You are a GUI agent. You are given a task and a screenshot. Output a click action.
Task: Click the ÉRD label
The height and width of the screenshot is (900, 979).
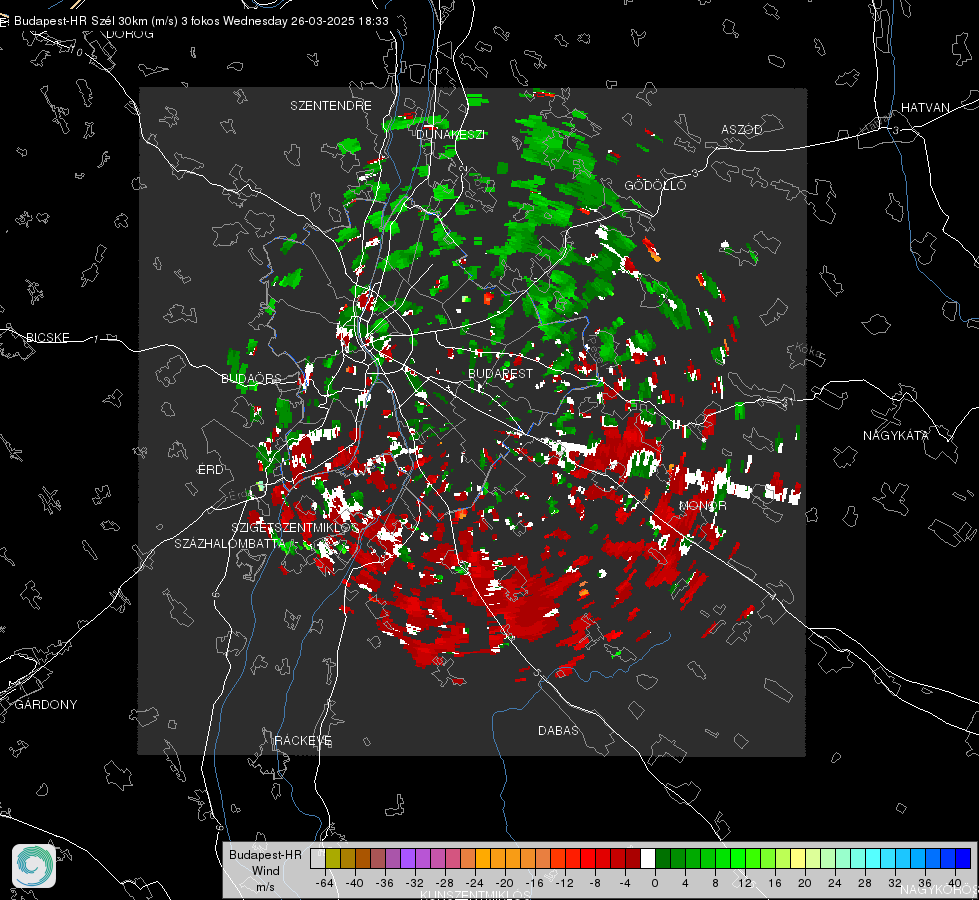[x=210, y=470]
